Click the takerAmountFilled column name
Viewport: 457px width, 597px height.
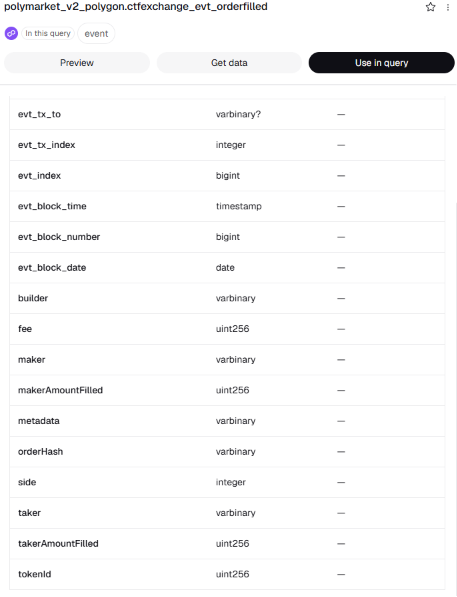coord(58,544)
